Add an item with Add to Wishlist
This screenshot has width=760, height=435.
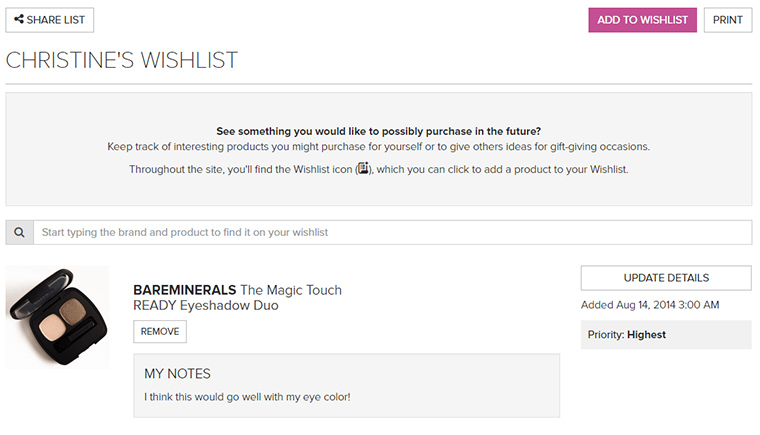[x=642, y=20]
